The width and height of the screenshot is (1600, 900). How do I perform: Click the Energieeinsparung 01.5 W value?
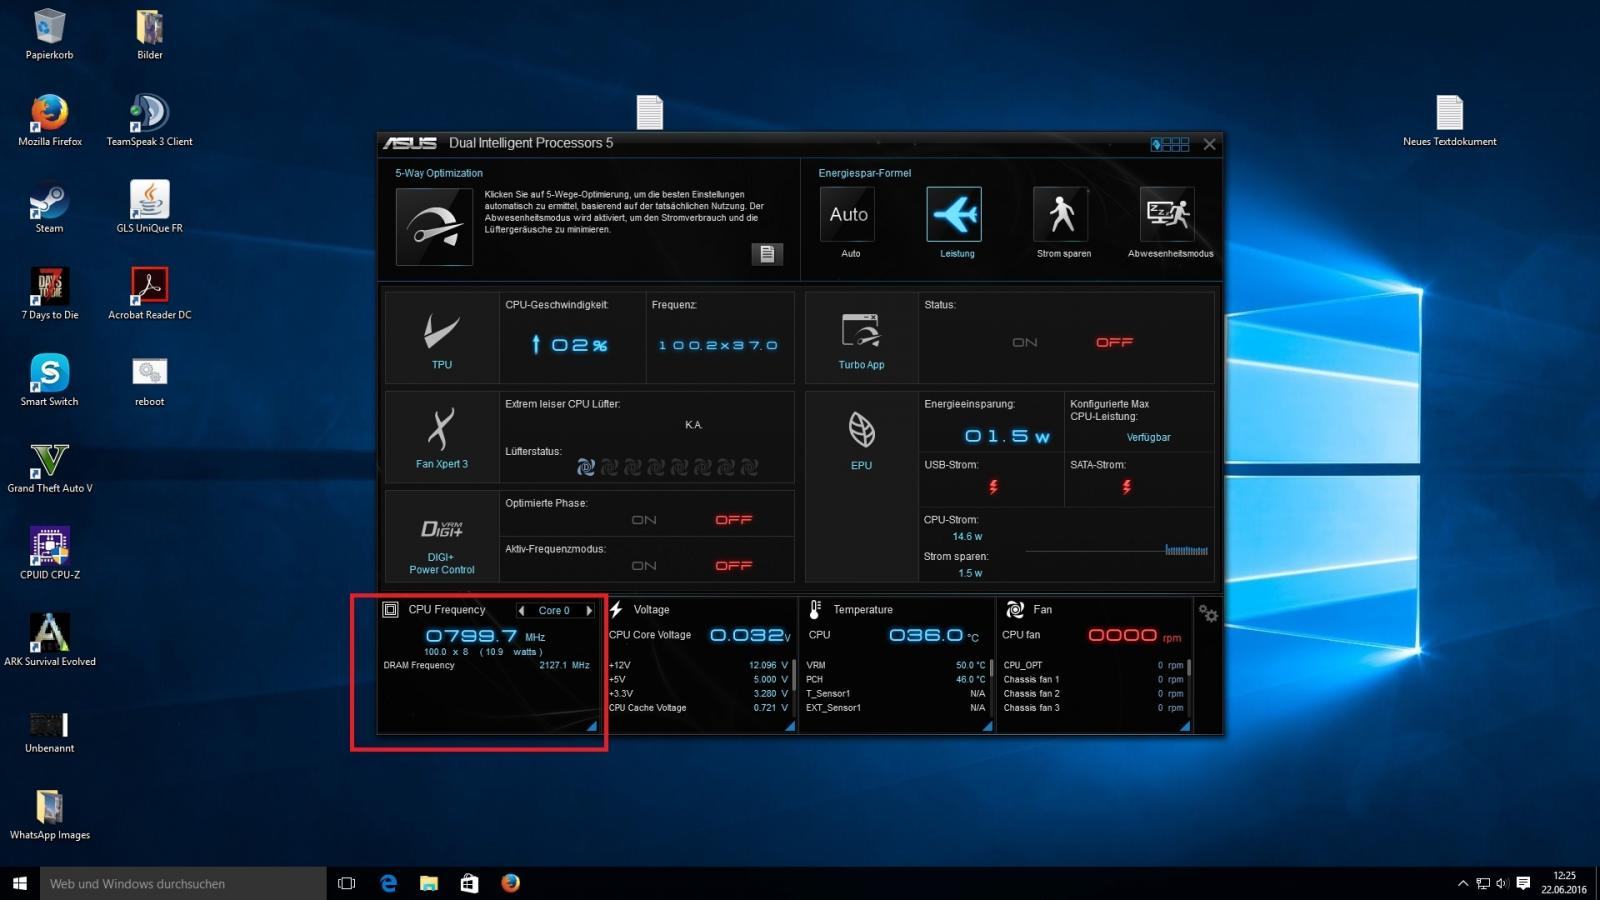(x=1007, y=436)
